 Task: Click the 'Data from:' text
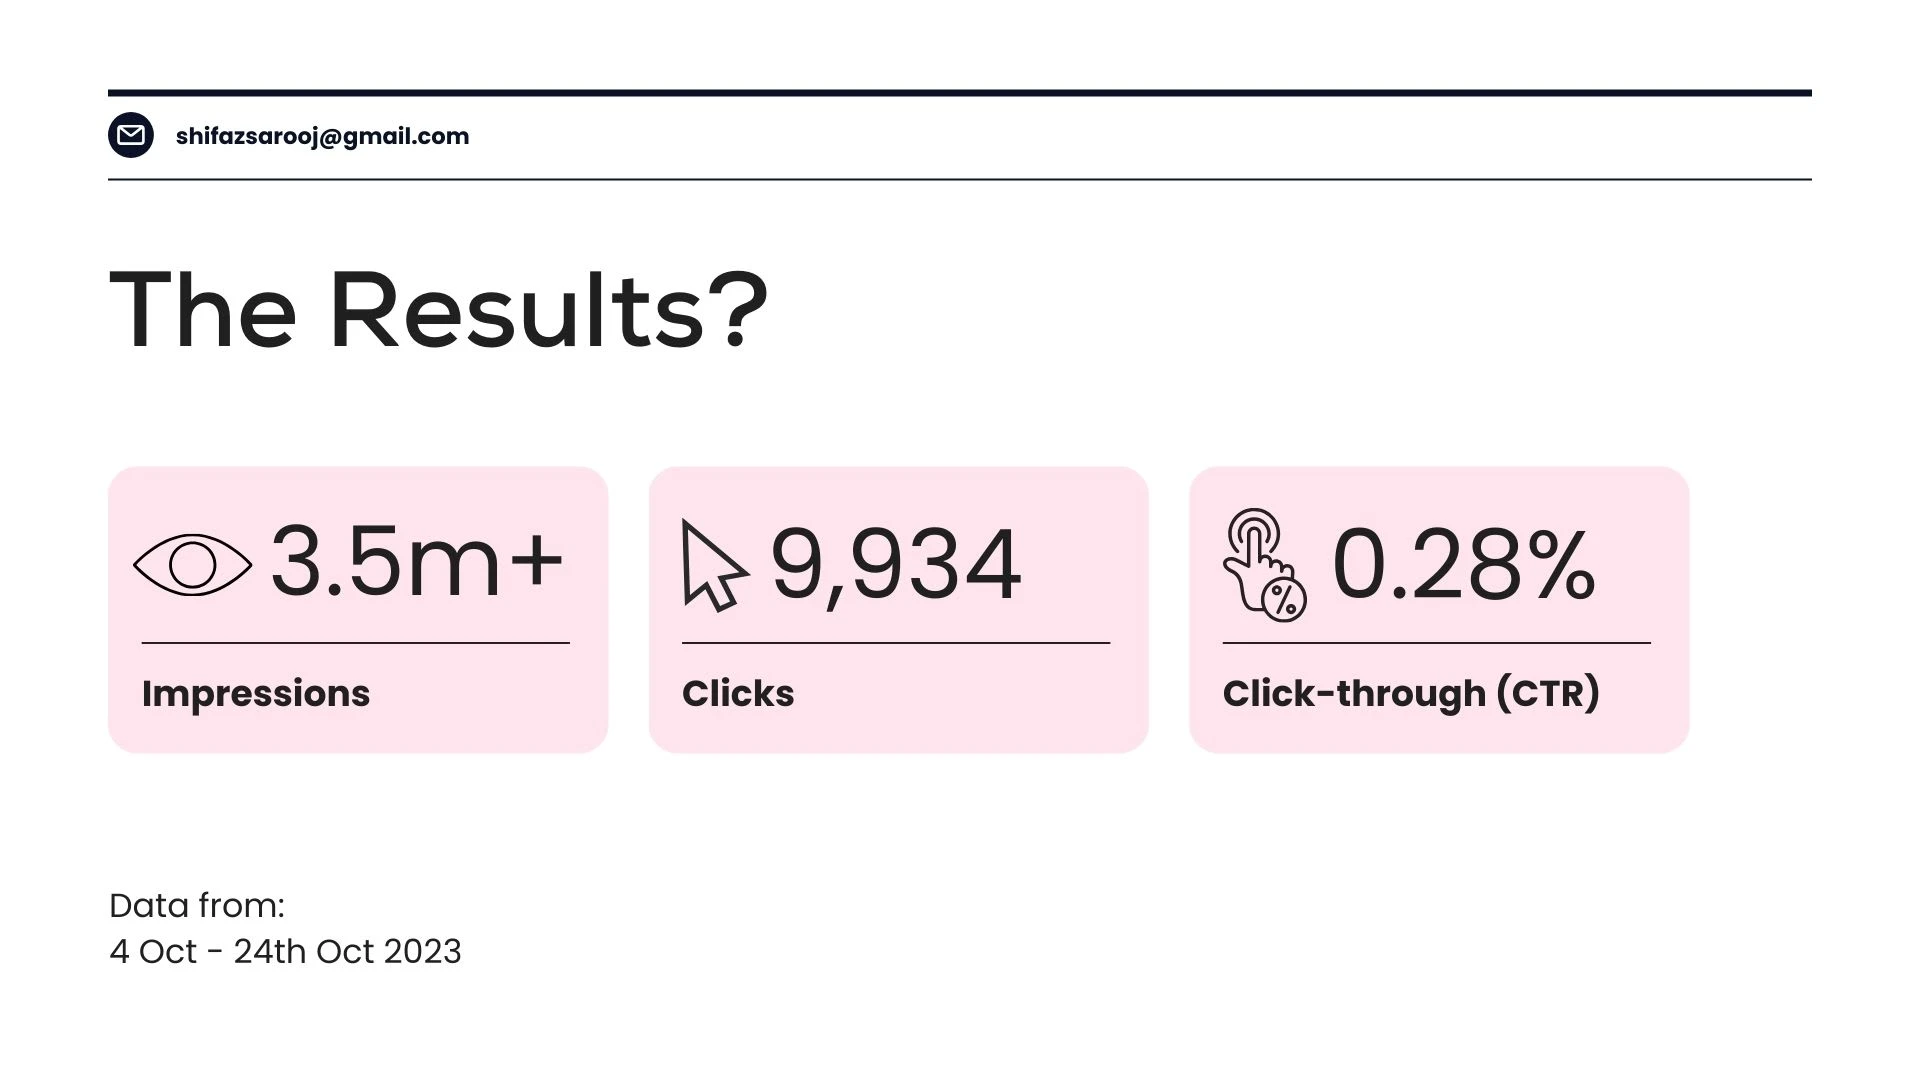197,905
